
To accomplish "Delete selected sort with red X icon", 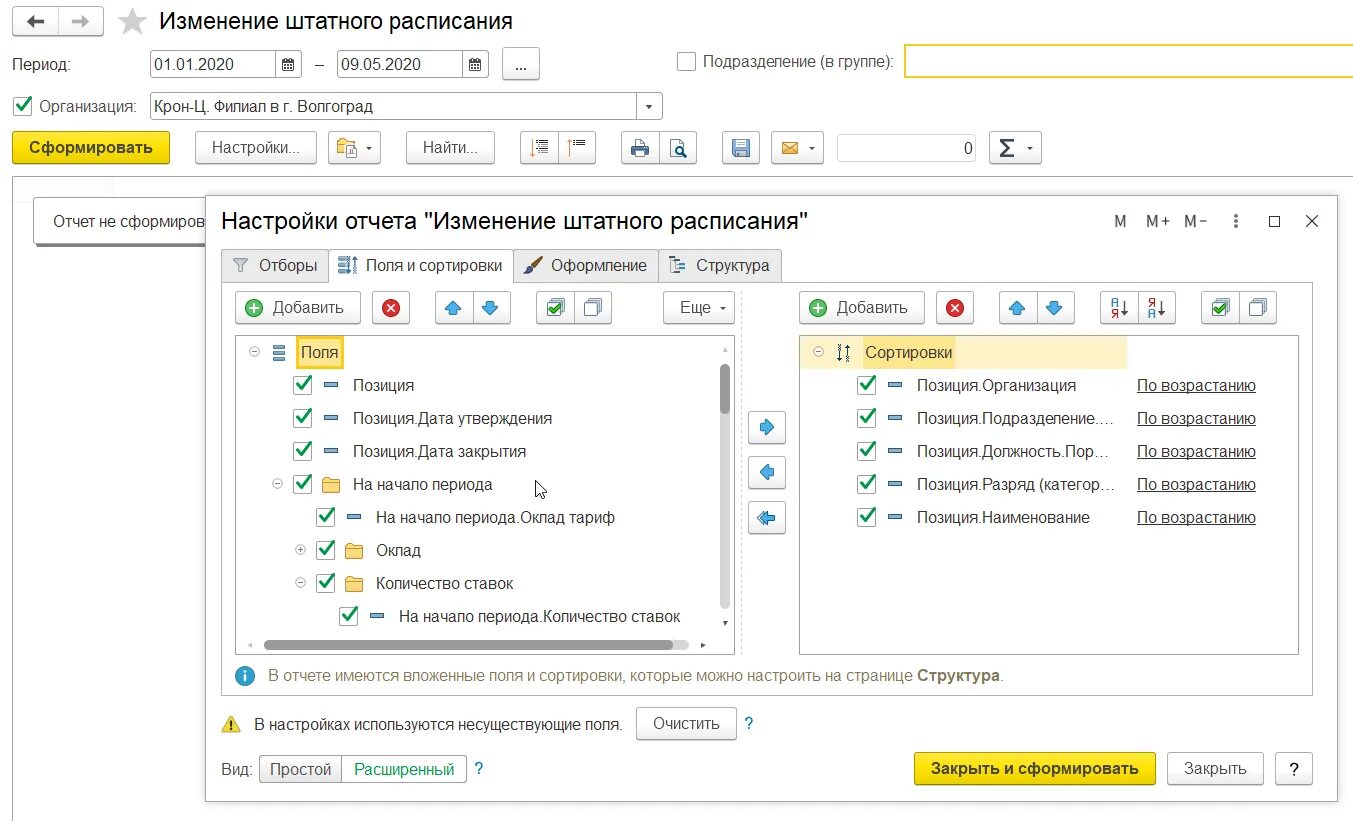I will (955, 308).
